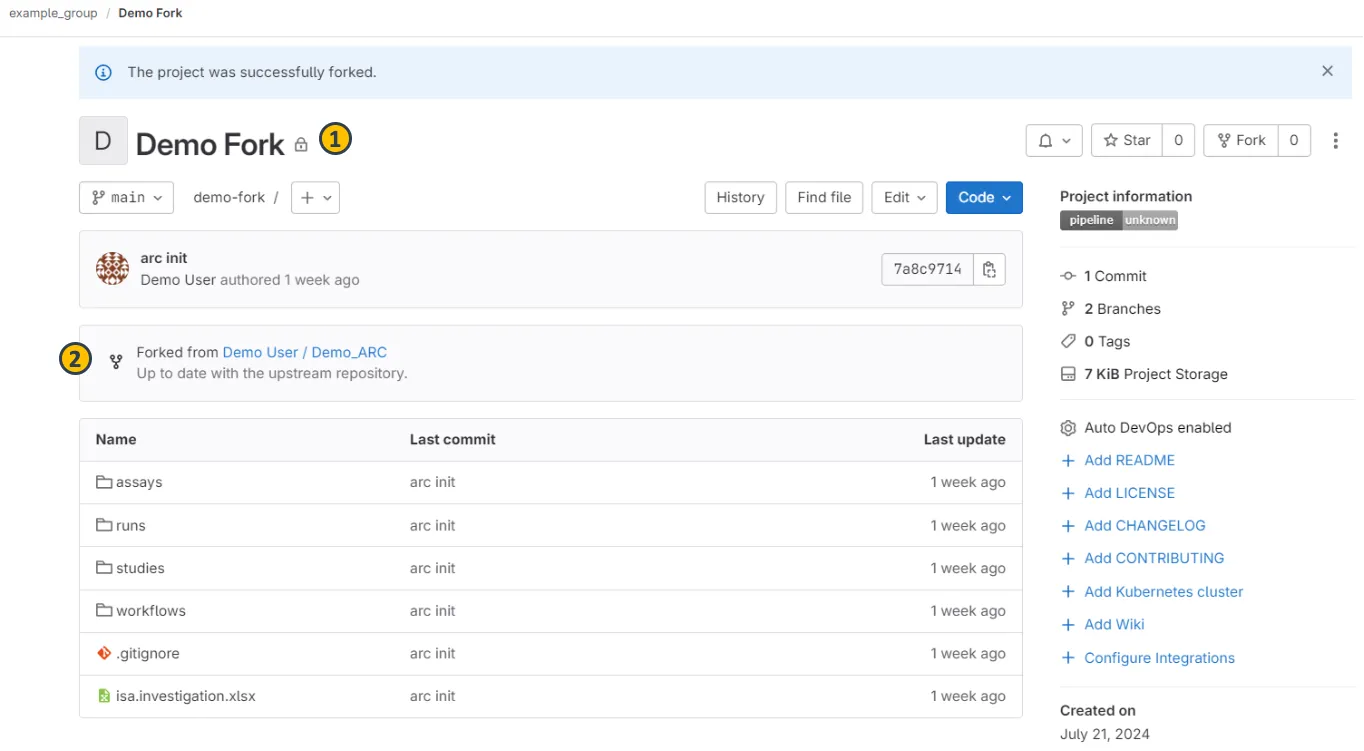1364x751 pixels.
Task: Open the three-dot project actions menu
Action: point(1335,141)
